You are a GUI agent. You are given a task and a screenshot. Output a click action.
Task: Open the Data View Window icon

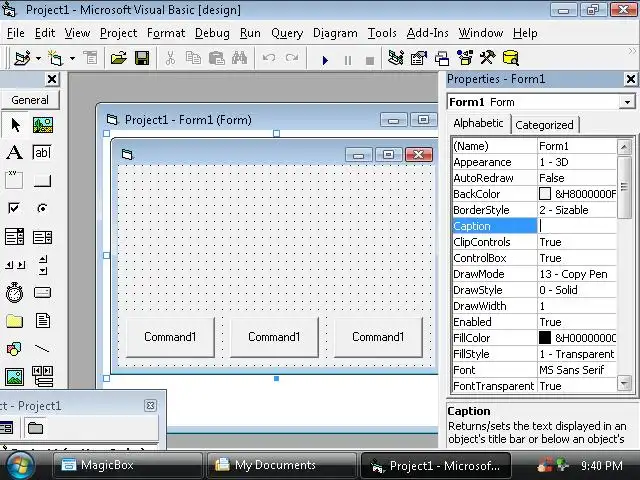click(511, 58)
